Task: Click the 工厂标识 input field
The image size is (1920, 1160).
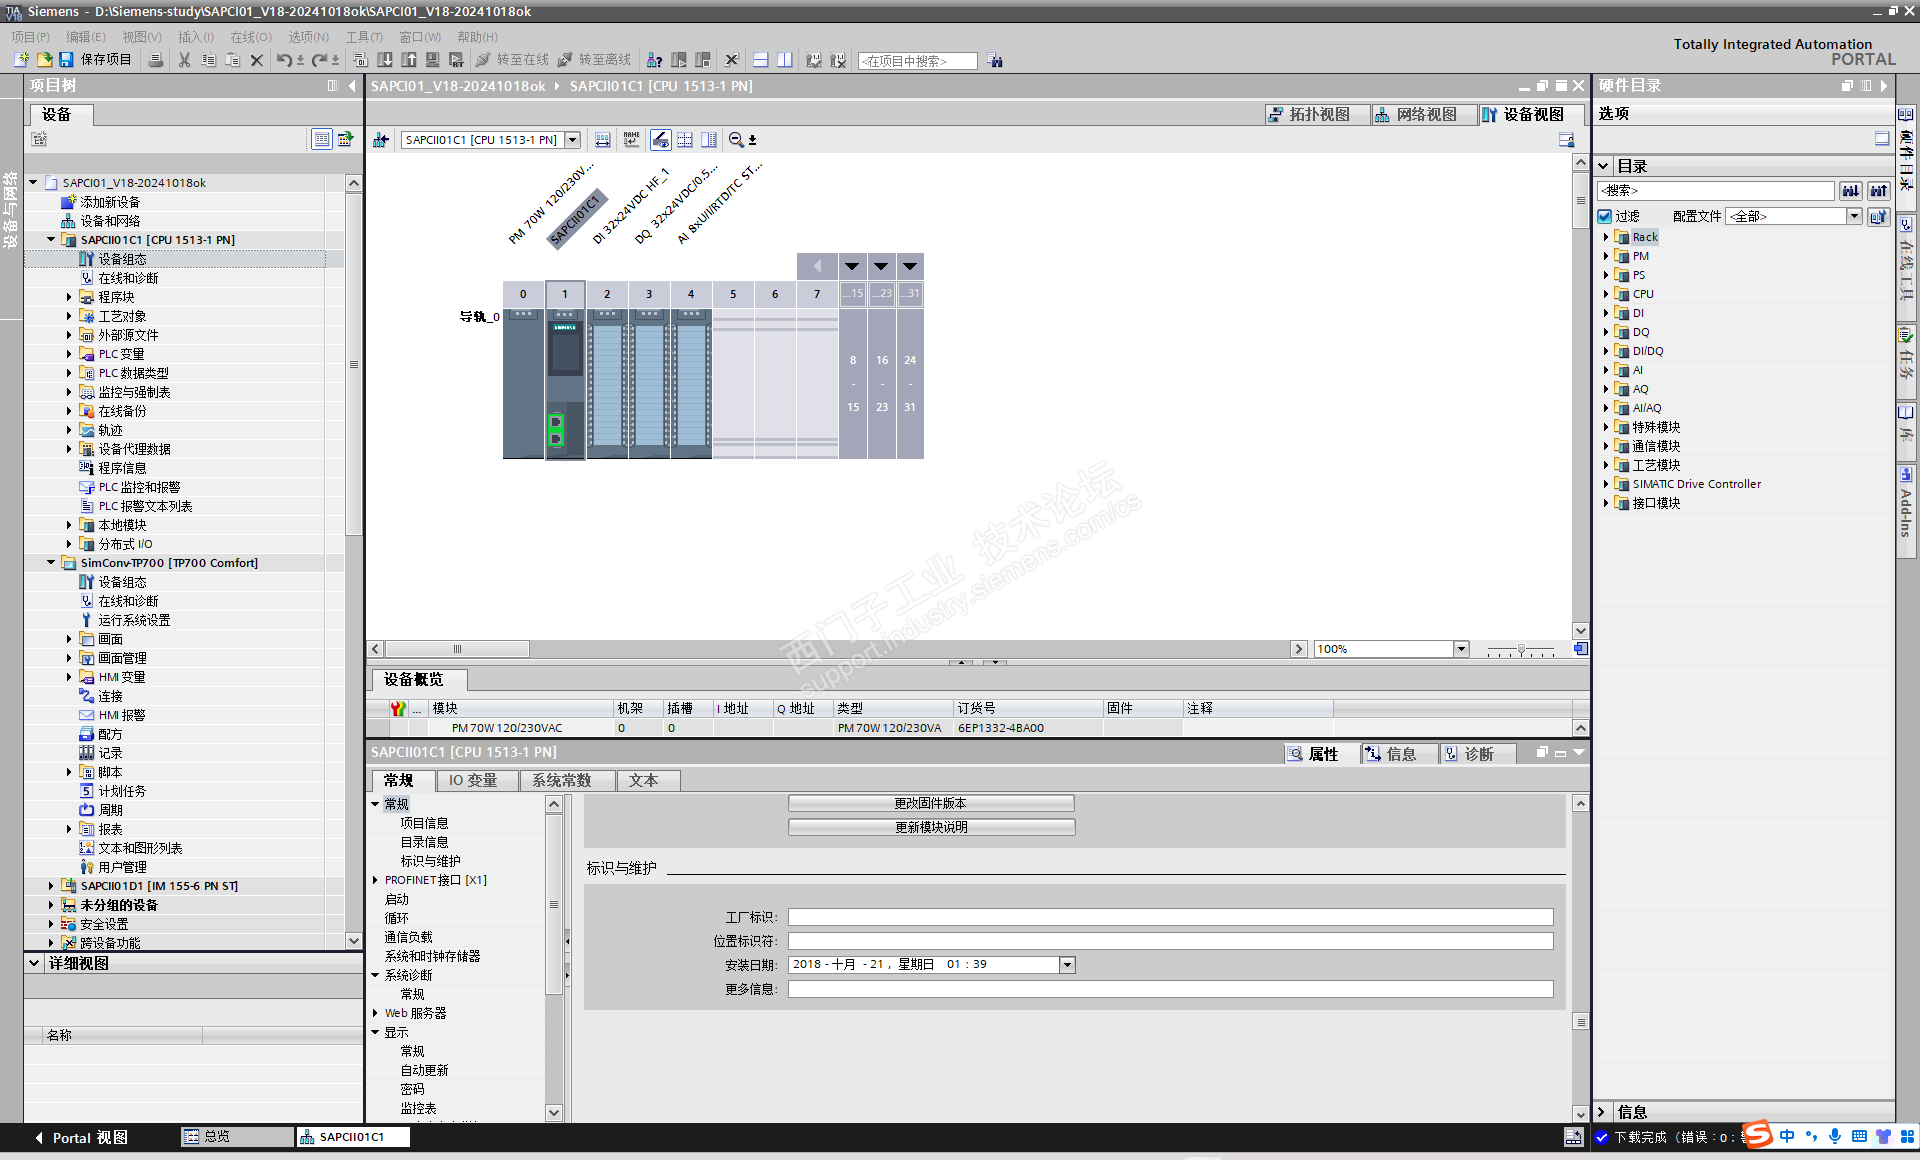Action: [1169, 917]
